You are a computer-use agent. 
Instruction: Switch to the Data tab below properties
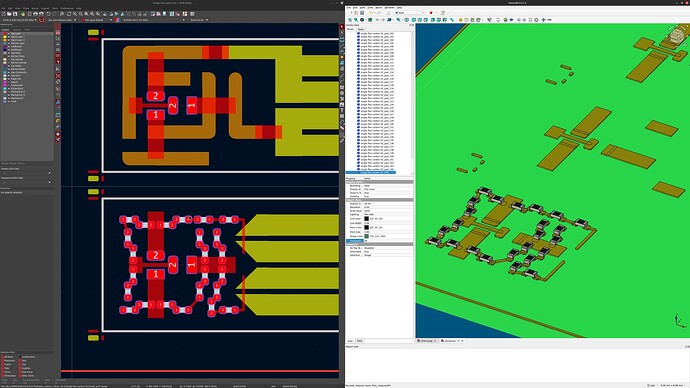[360, 341]
